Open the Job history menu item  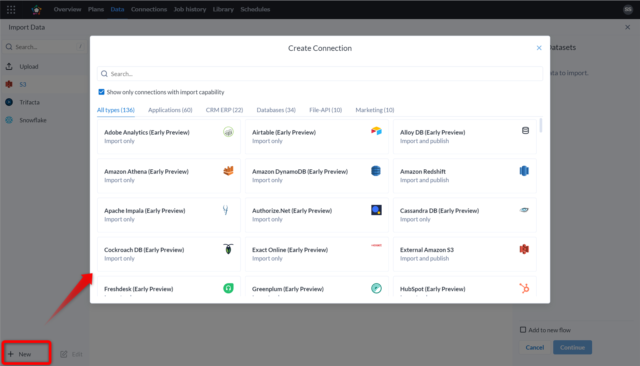[x=190, y=9]
